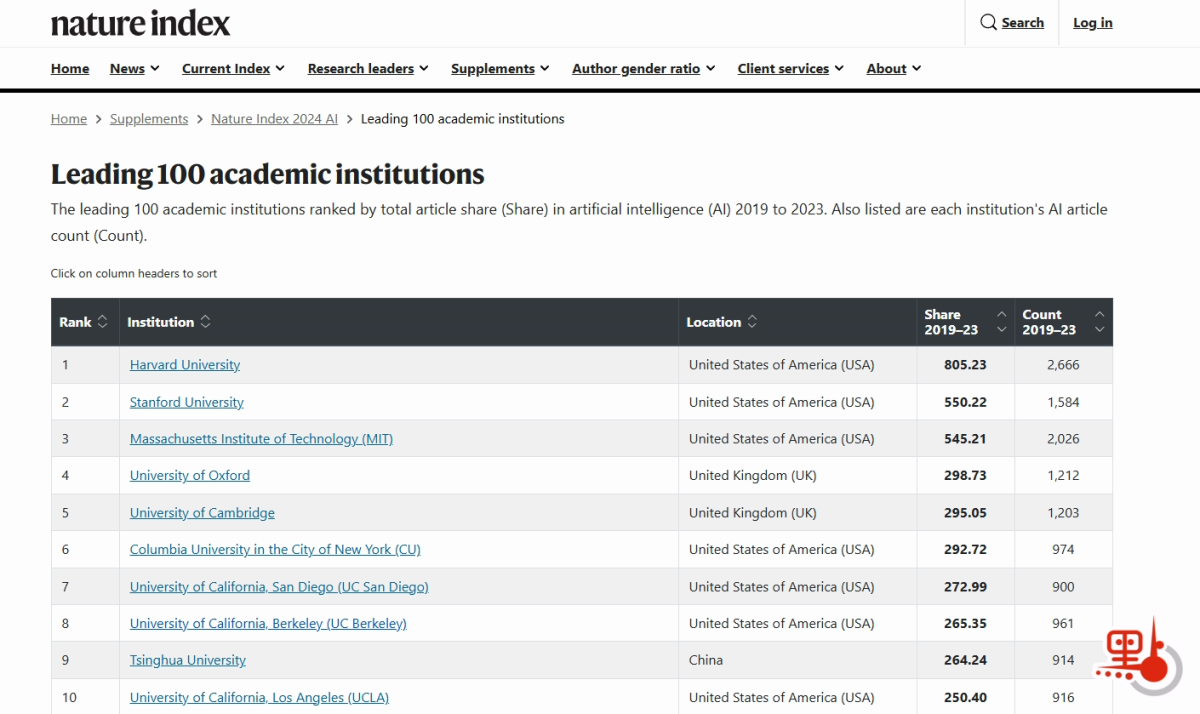Viewport: 1200px width, 714px height.
Task: Expand the News menu
Action: [x=134, y=69]
